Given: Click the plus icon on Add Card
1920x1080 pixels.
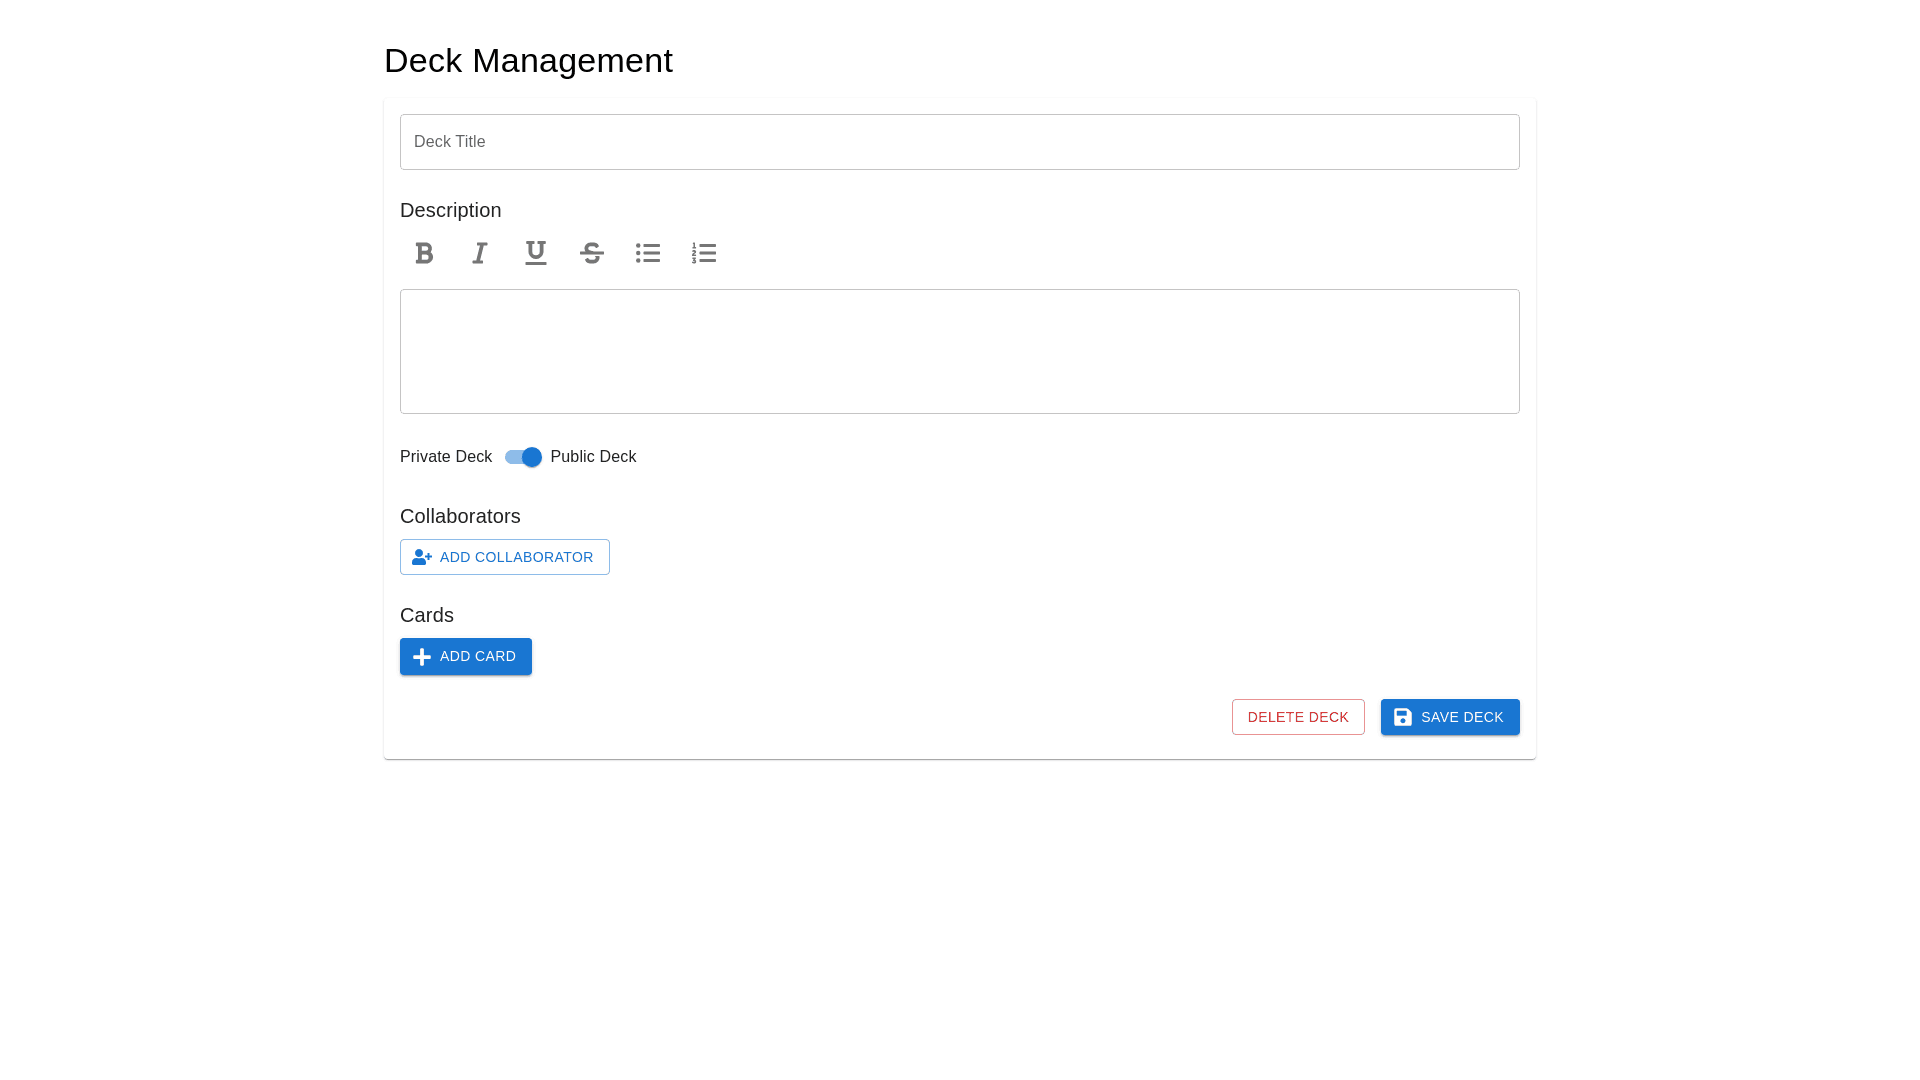Looking at the screenshot, I should click(x=422, y=657).
